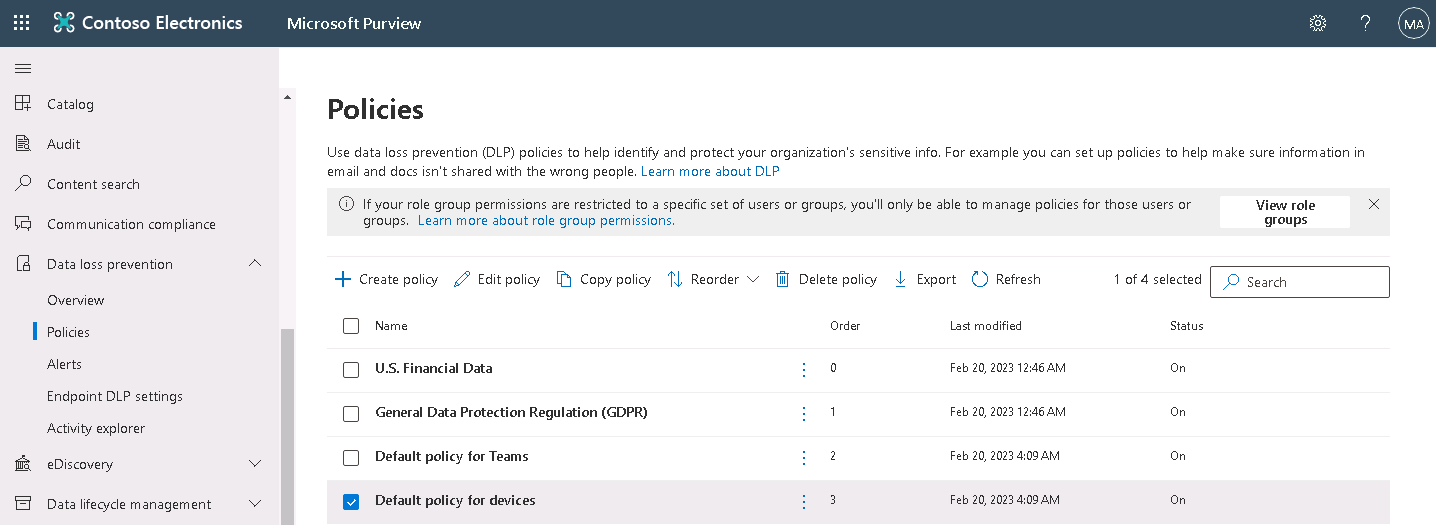The image size is (1436, 525).
Task: Open the U.S. Financial Data policy
Action: 434,368
